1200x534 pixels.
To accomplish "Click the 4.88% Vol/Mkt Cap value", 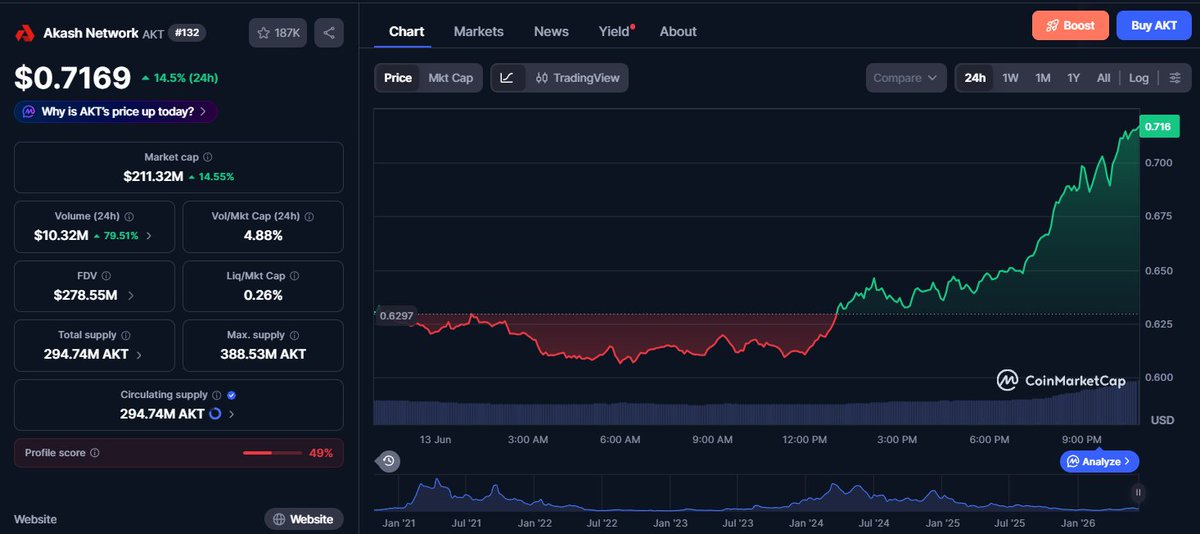I will [263, 236].
